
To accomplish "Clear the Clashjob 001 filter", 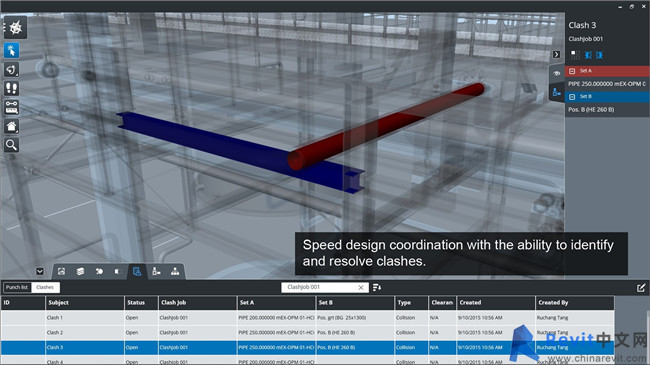I will [x=361, y=287].
